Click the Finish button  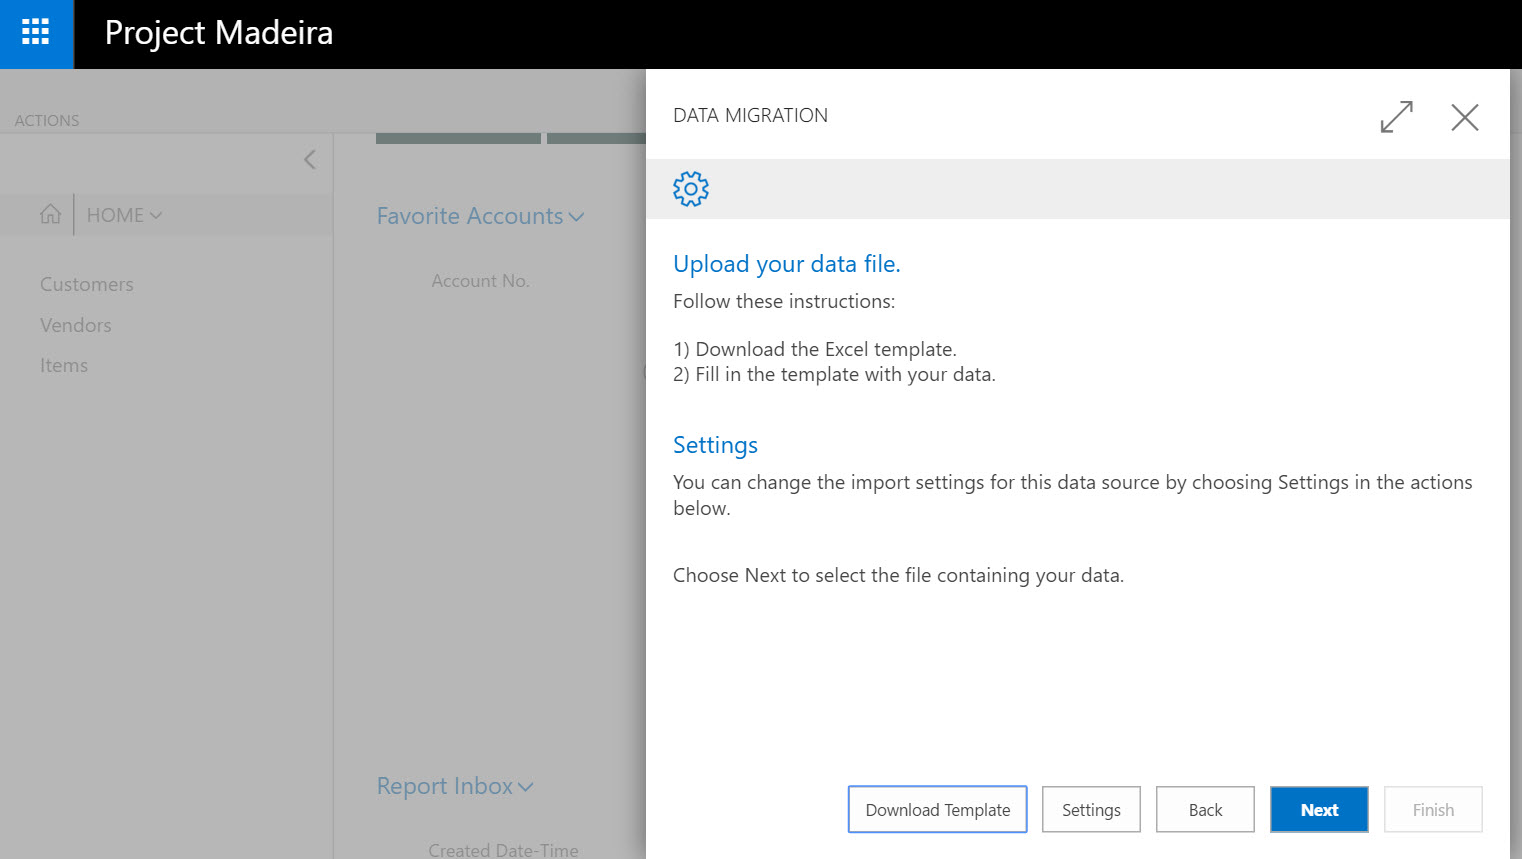1432,809
